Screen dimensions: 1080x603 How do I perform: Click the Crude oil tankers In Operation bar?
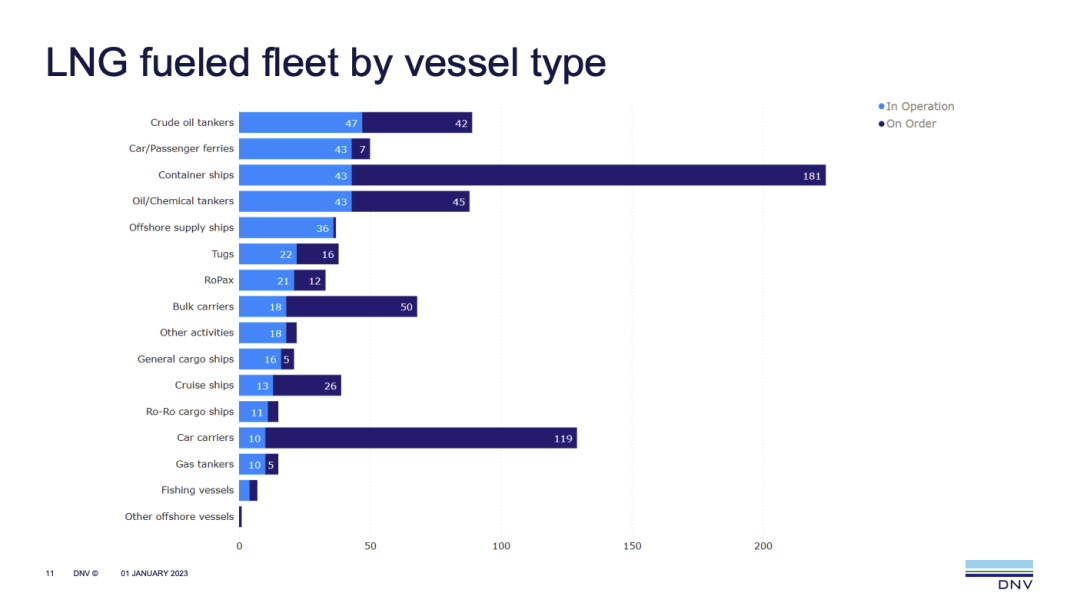click(x=300, y=123)
